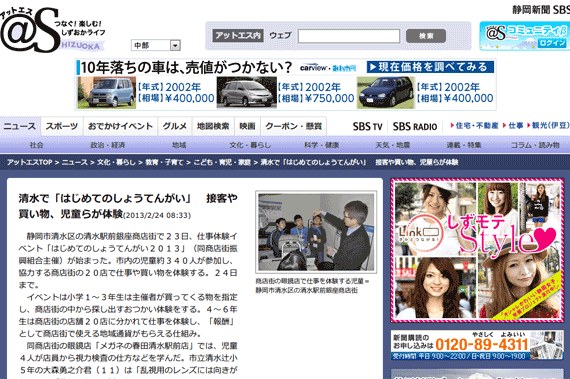The image size is (570, 379).
Task: Open the しずモテ Style banner ad
Action: (477, 250)
